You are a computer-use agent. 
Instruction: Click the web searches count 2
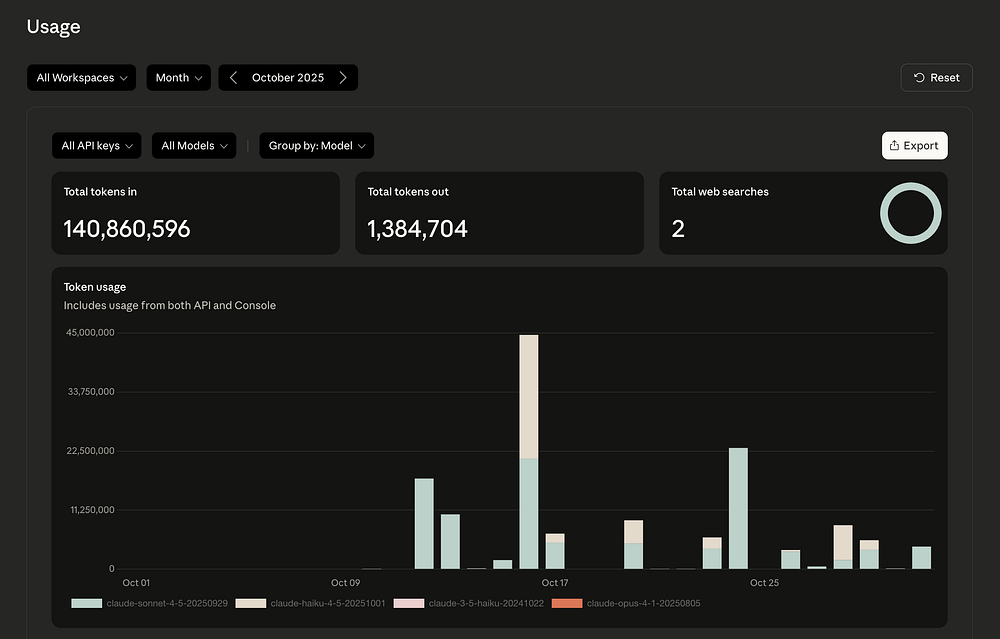[x=678, y=229]
